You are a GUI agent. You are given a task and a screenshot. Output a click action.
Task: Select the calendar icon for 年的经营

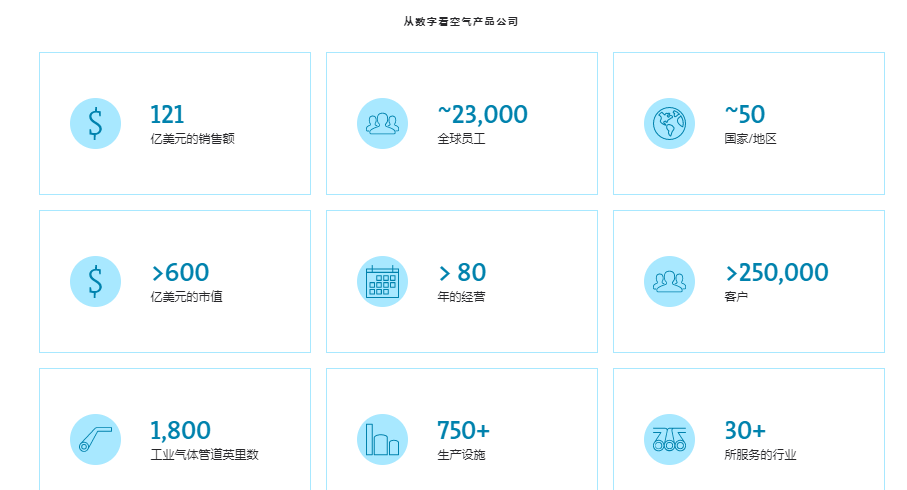click(382, 281)
